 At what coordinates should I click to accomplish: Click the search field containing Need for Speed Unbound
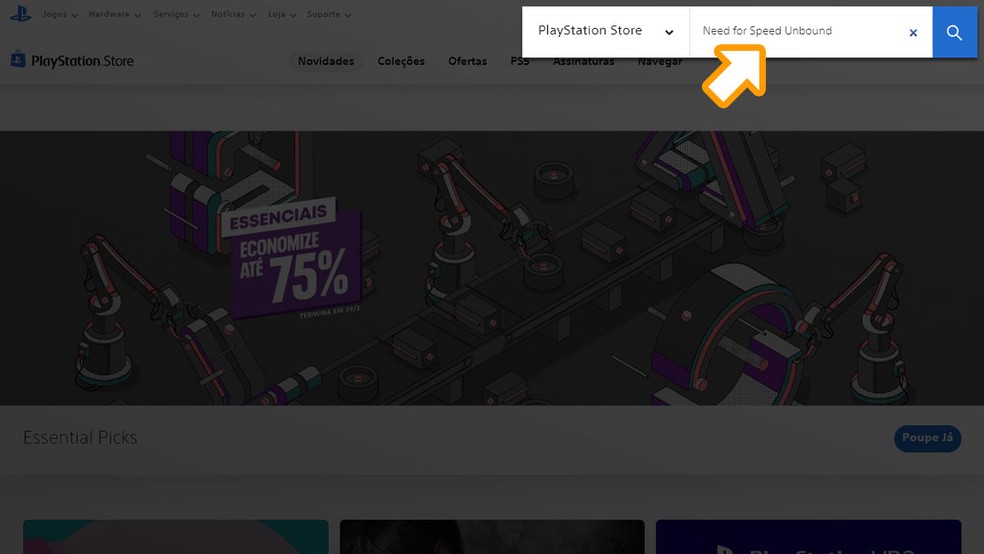[x=800, y=31]
